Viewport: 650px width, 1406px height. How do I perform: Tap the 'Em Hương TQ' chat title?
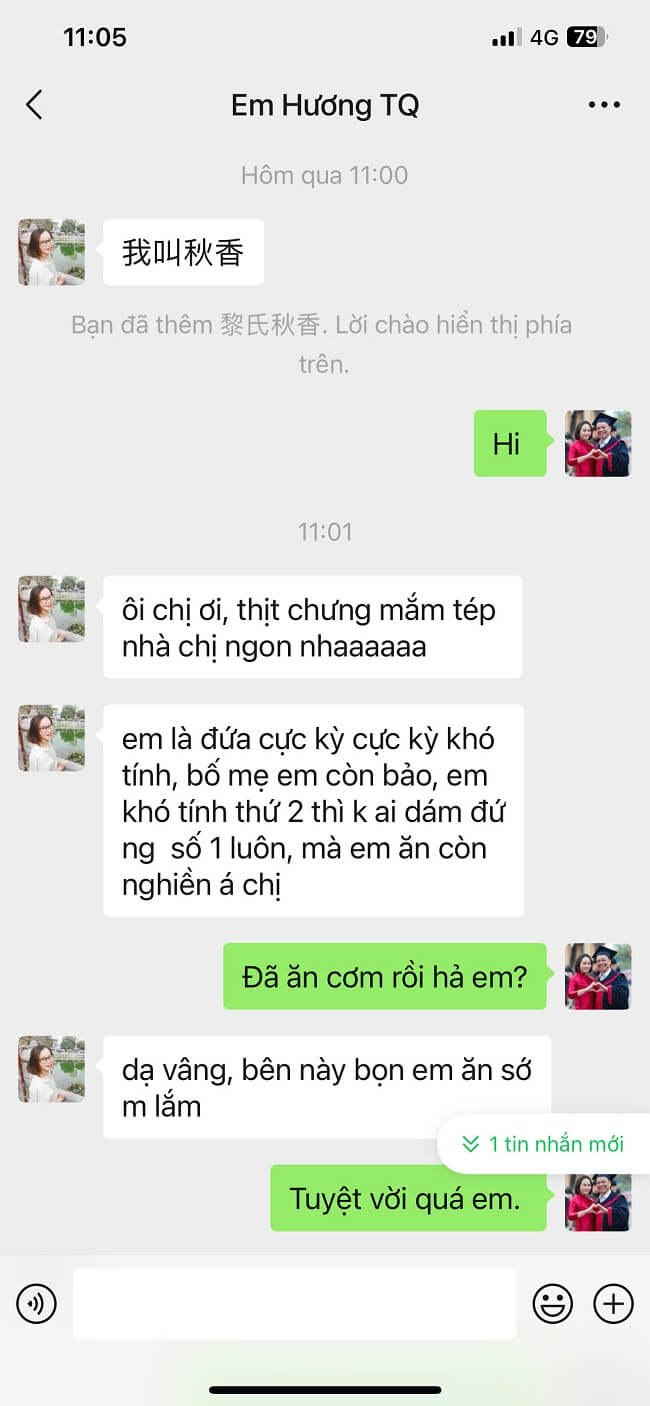(x=325, y=105)
